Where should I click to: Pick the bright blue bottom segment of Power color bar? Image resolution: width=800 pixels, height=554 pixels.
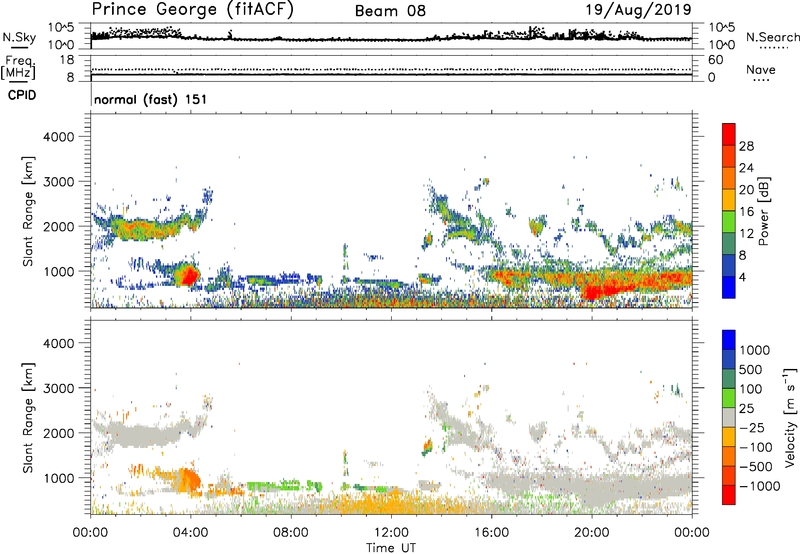pyautogui.click(x=729, y=287)
